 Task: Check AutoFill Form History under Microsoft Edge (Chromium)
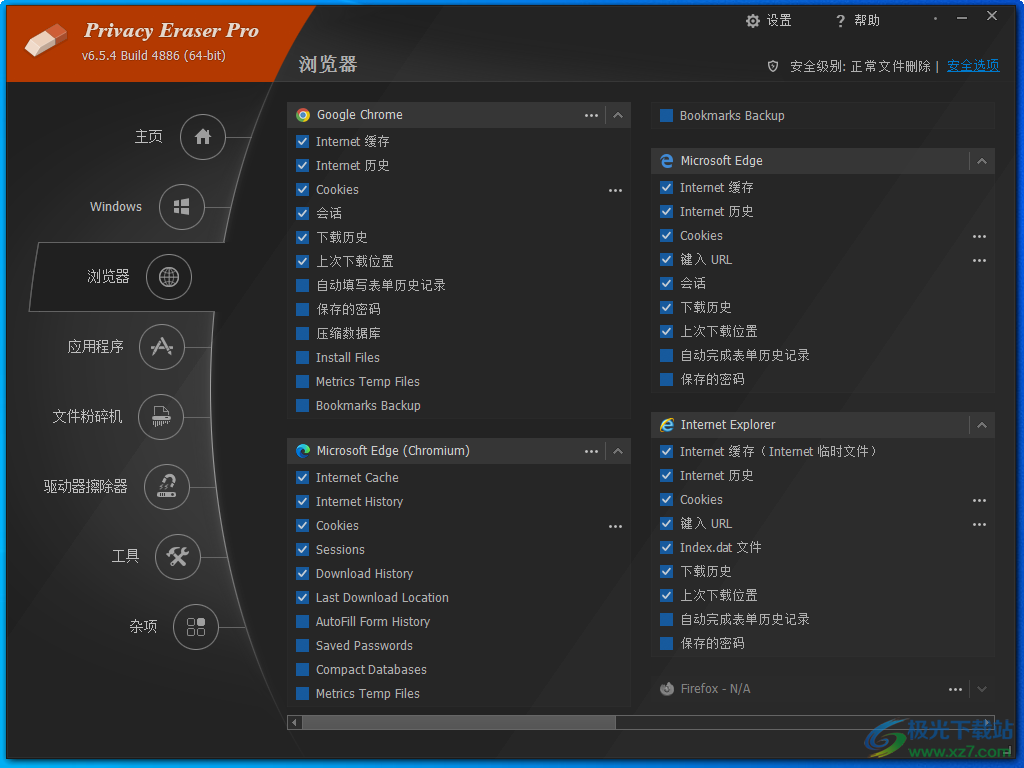[302, 621]
